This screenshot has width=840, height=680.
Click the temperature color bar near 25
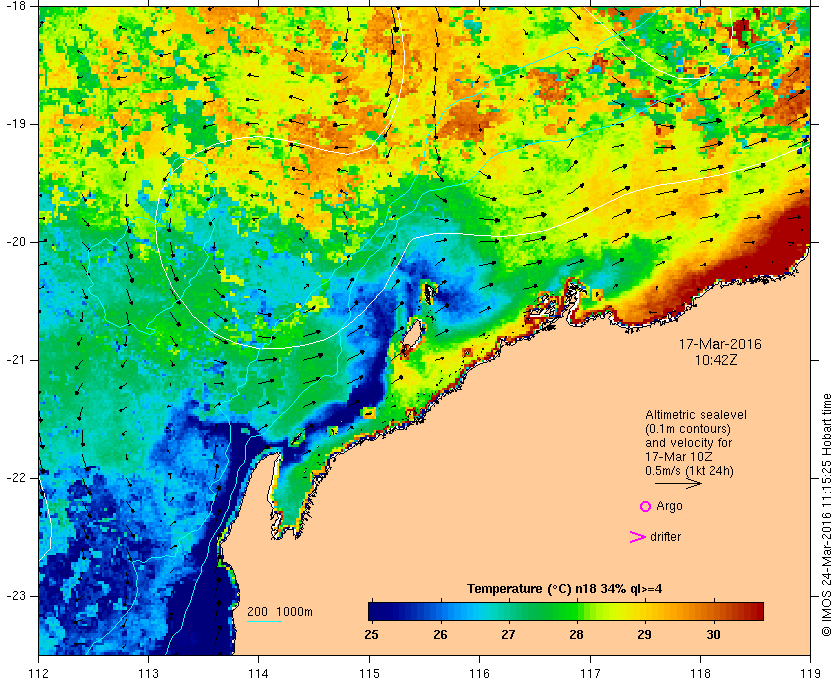[x=373, y=611]
